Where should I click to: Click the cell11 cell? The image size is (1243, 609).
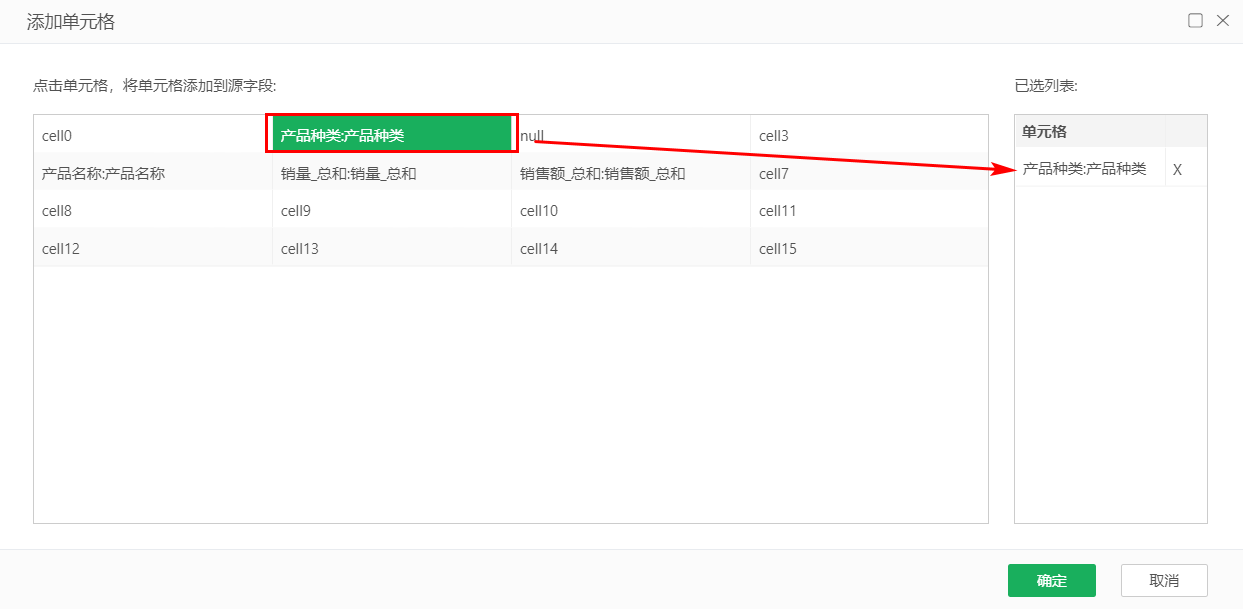click(868, 211)
